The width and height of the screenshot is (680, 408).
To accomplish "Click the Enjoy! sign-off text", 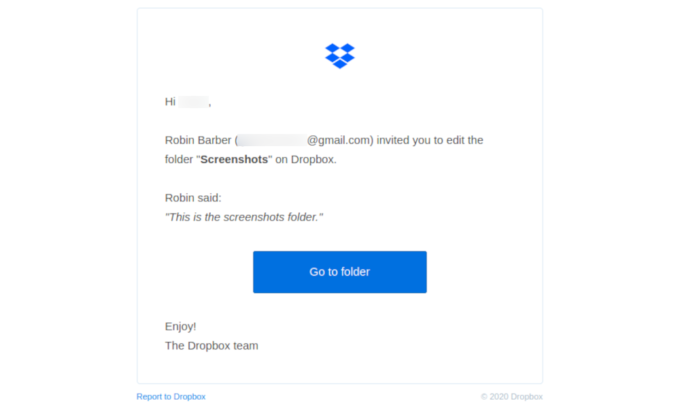I will click(180, 326).
